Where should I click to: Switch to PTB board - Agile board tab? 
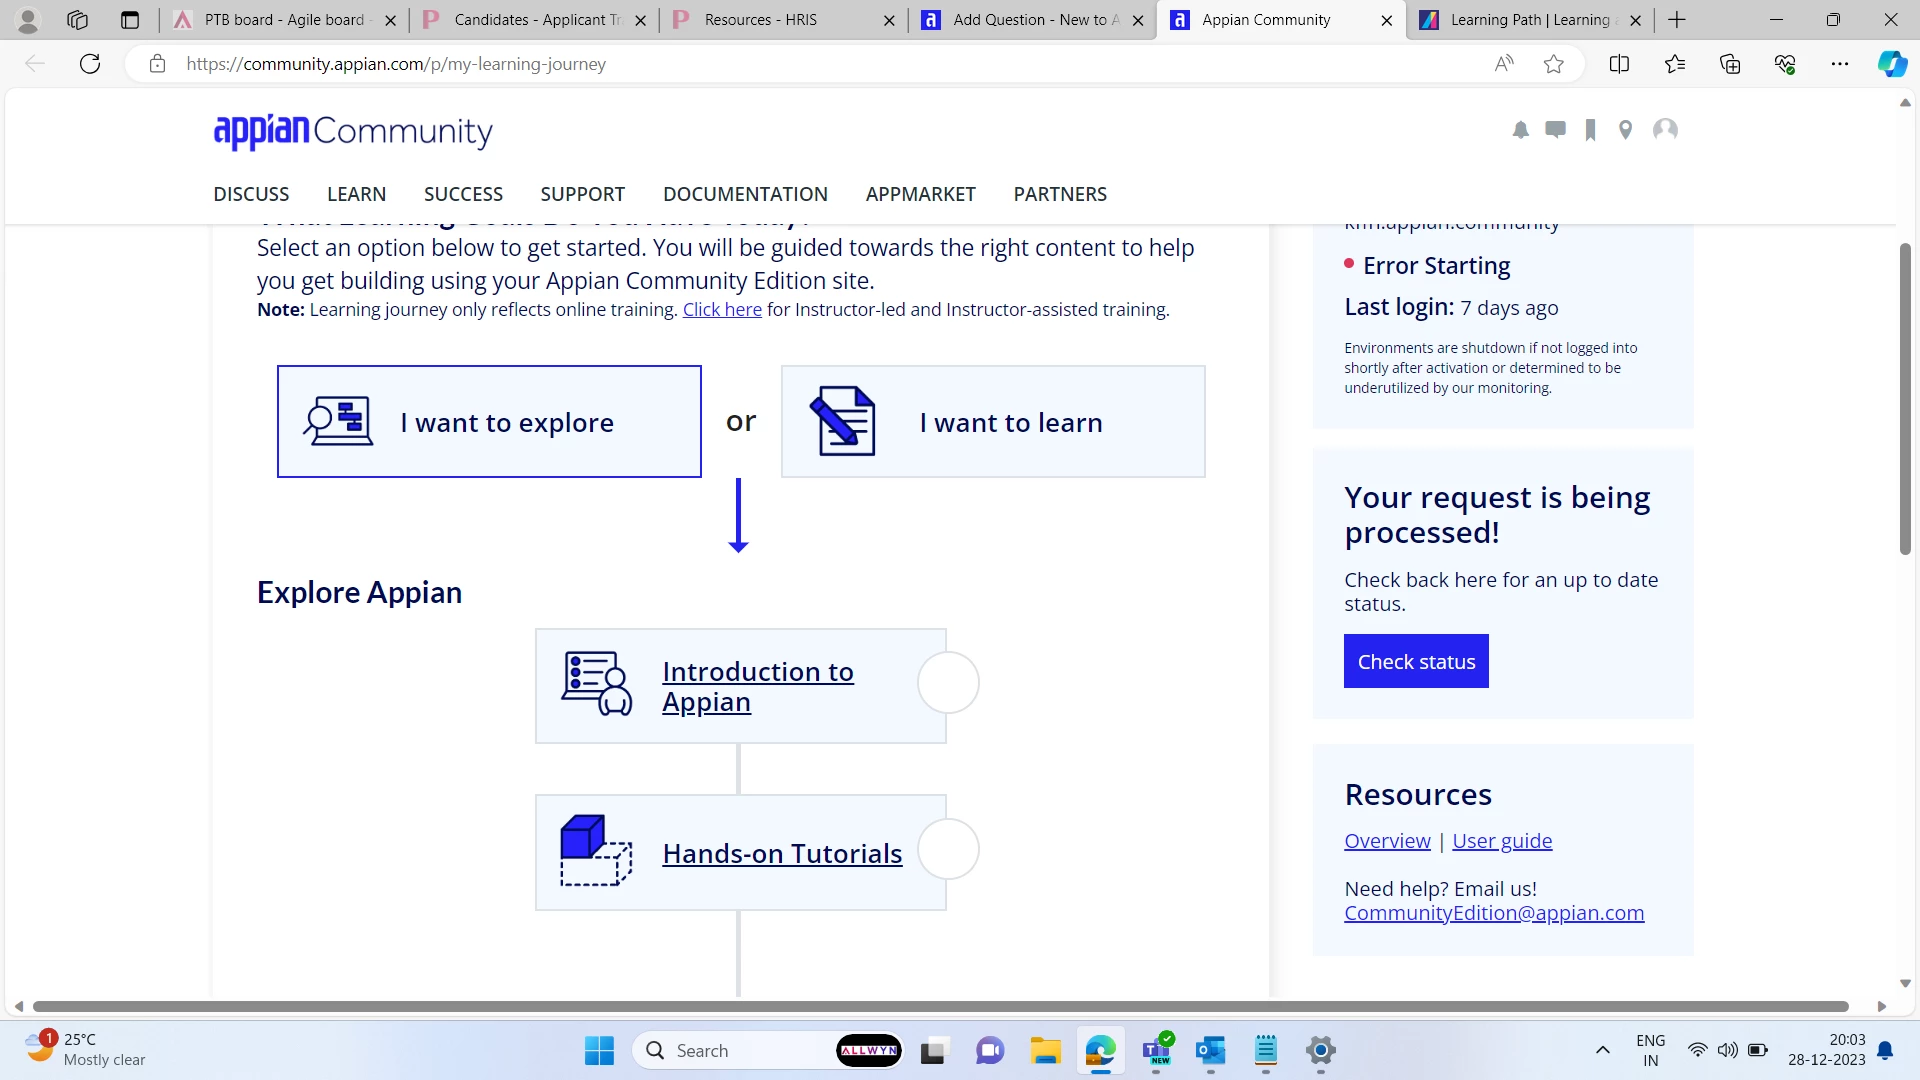point(284,20)
